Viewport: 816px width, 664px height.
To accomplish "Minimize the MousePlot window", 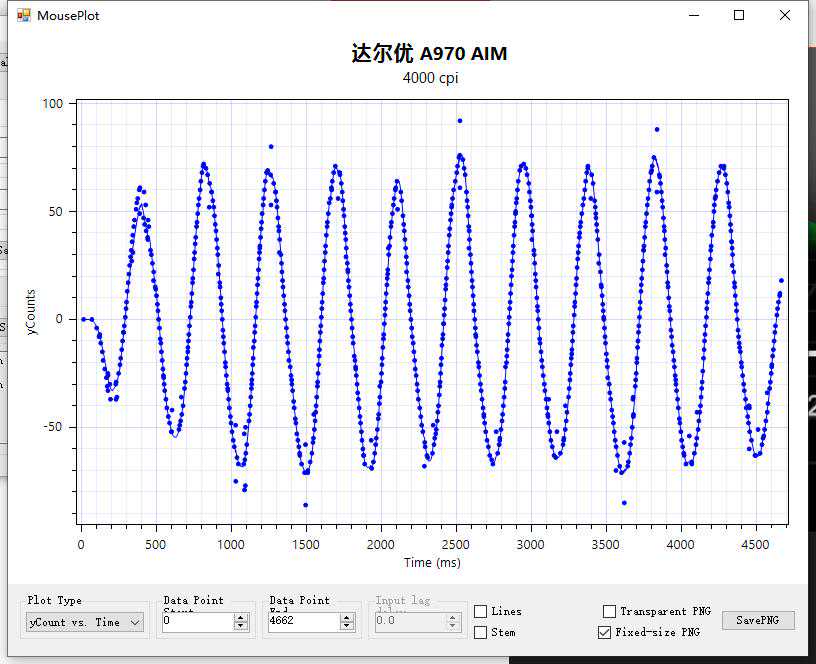I will click(x=694, y=15).
